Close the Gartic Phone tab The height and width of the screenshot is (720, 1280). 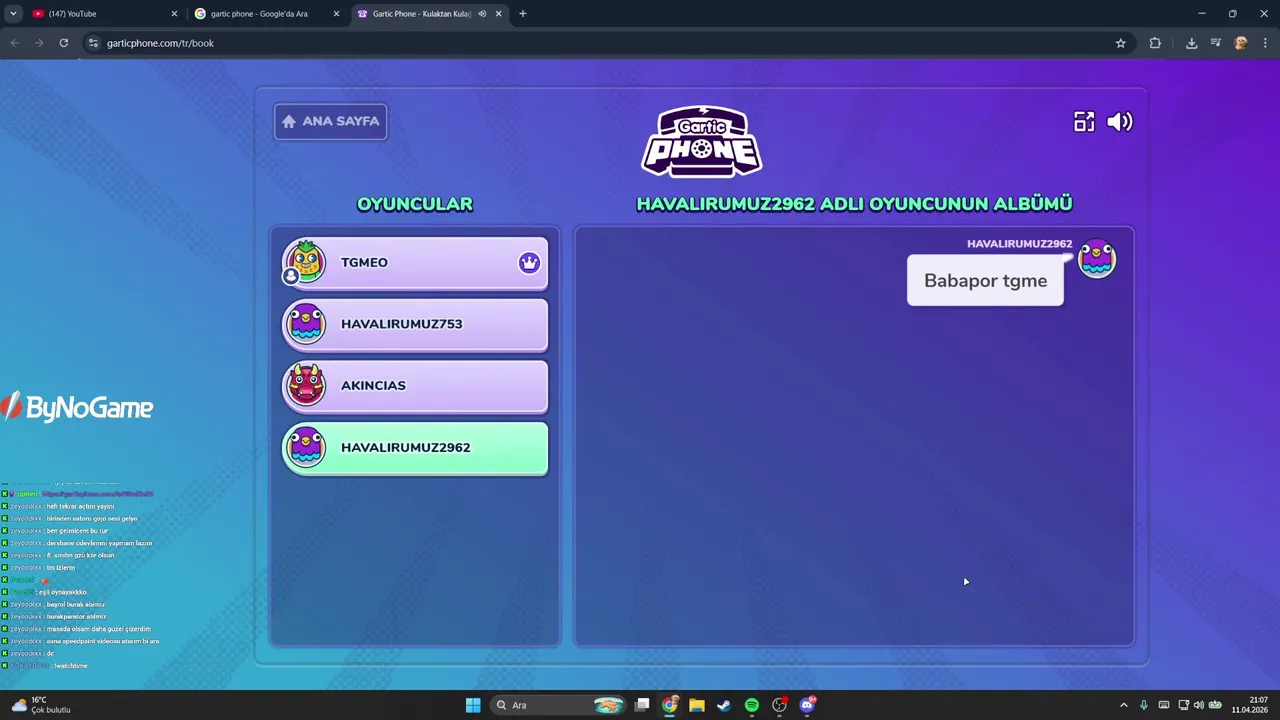coord(498,14)
